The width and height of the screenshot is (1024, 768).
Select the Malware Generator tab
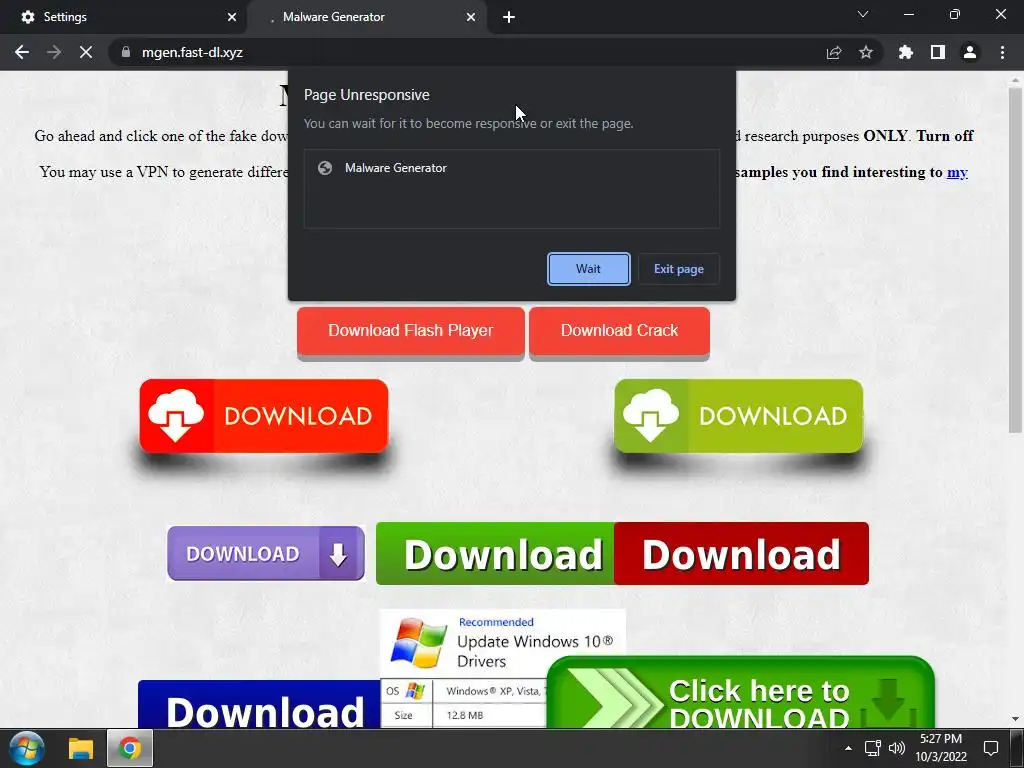tap(366, 17)
